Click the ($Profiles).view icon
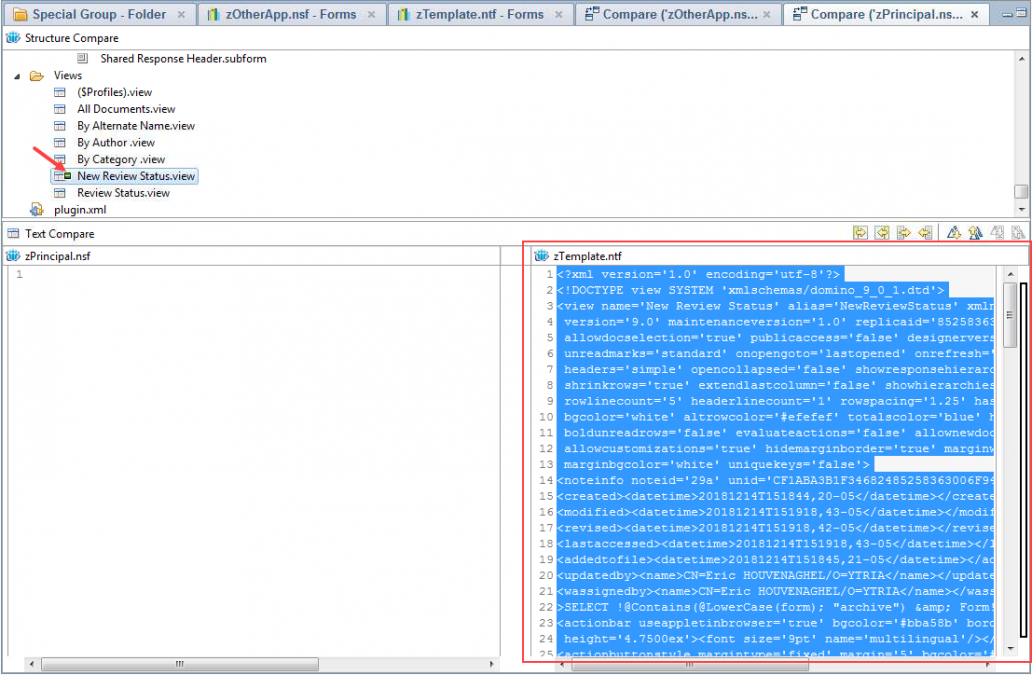 click(60, 92)
